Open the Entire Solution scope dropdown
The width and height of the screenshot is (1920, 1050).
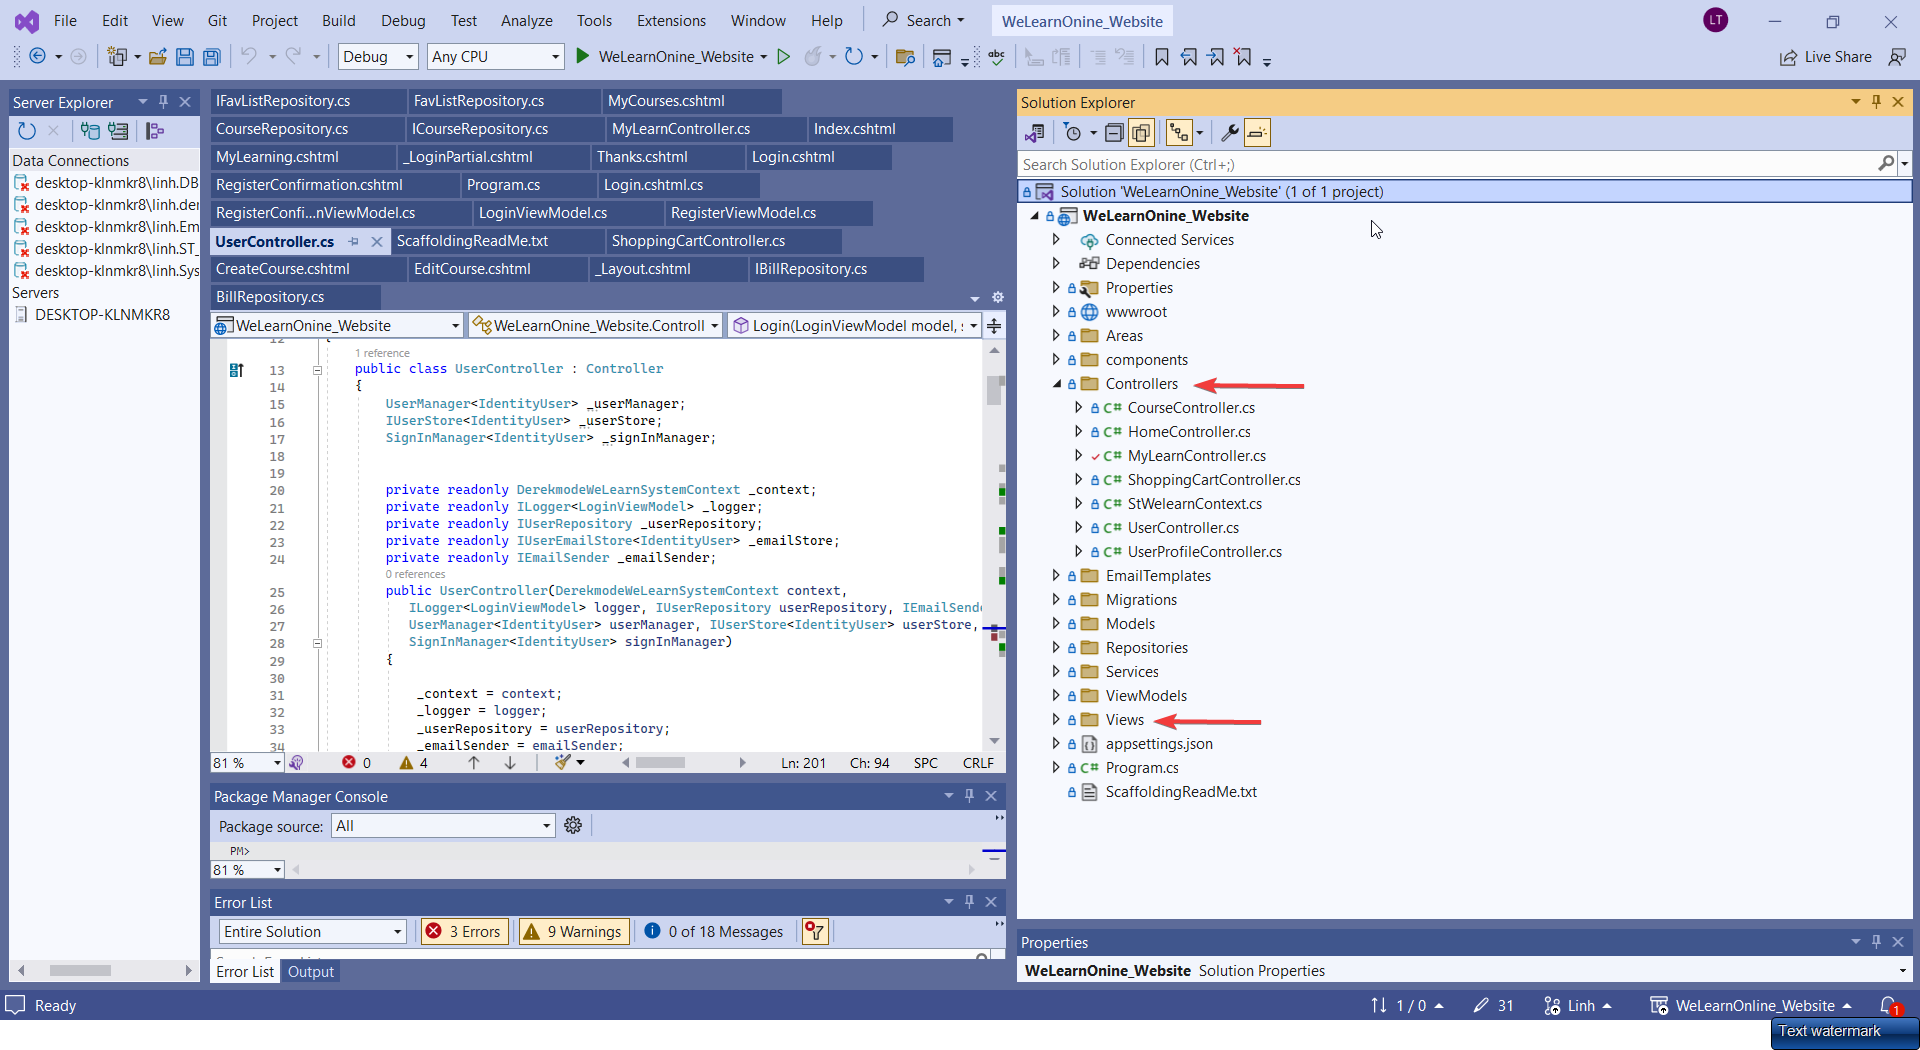[x=312, y=931]
